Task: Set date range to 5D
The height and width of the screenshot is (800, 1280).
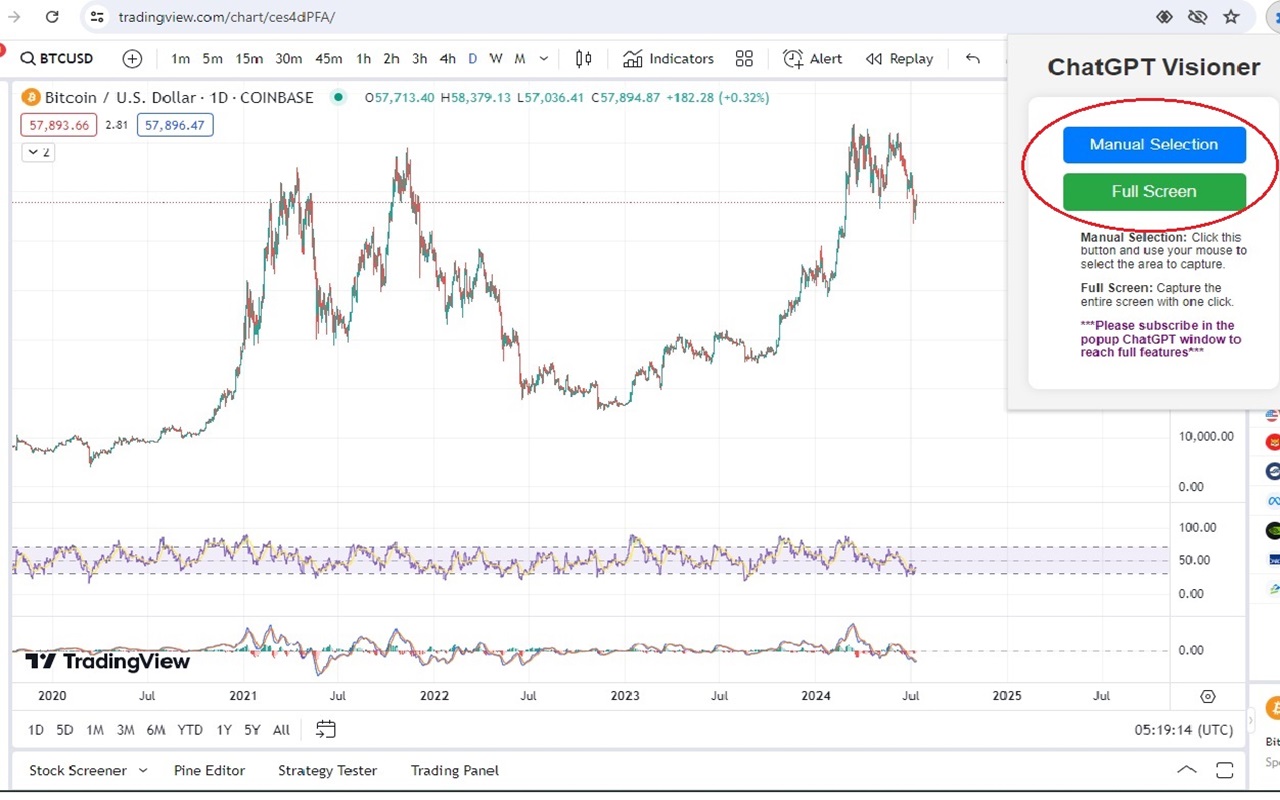Action: coord(65,730)
